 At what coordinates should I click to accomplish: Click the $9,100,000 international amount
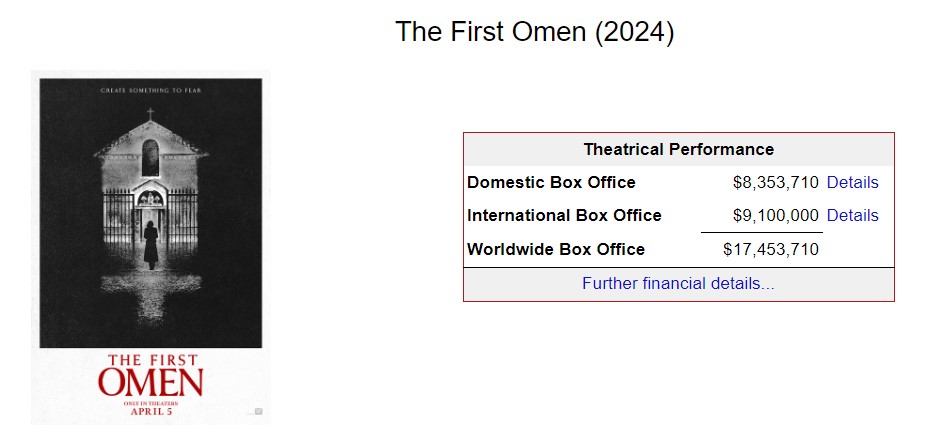(776, 215)
